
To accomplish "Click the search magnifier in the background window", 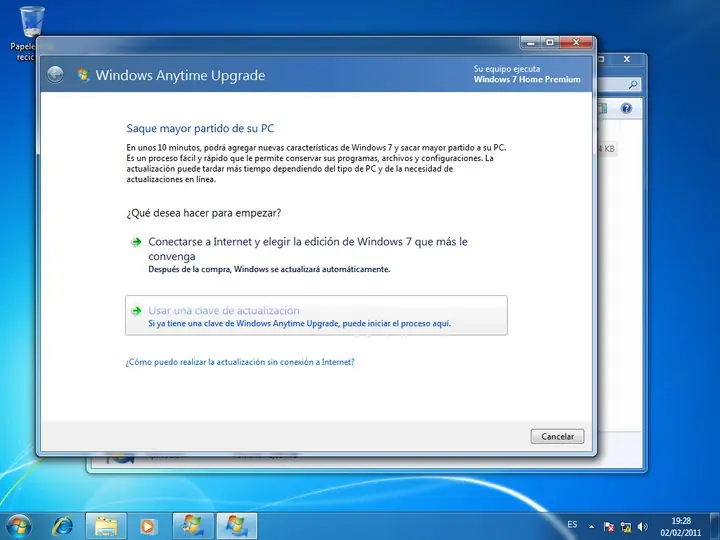I will click(633, 84).
